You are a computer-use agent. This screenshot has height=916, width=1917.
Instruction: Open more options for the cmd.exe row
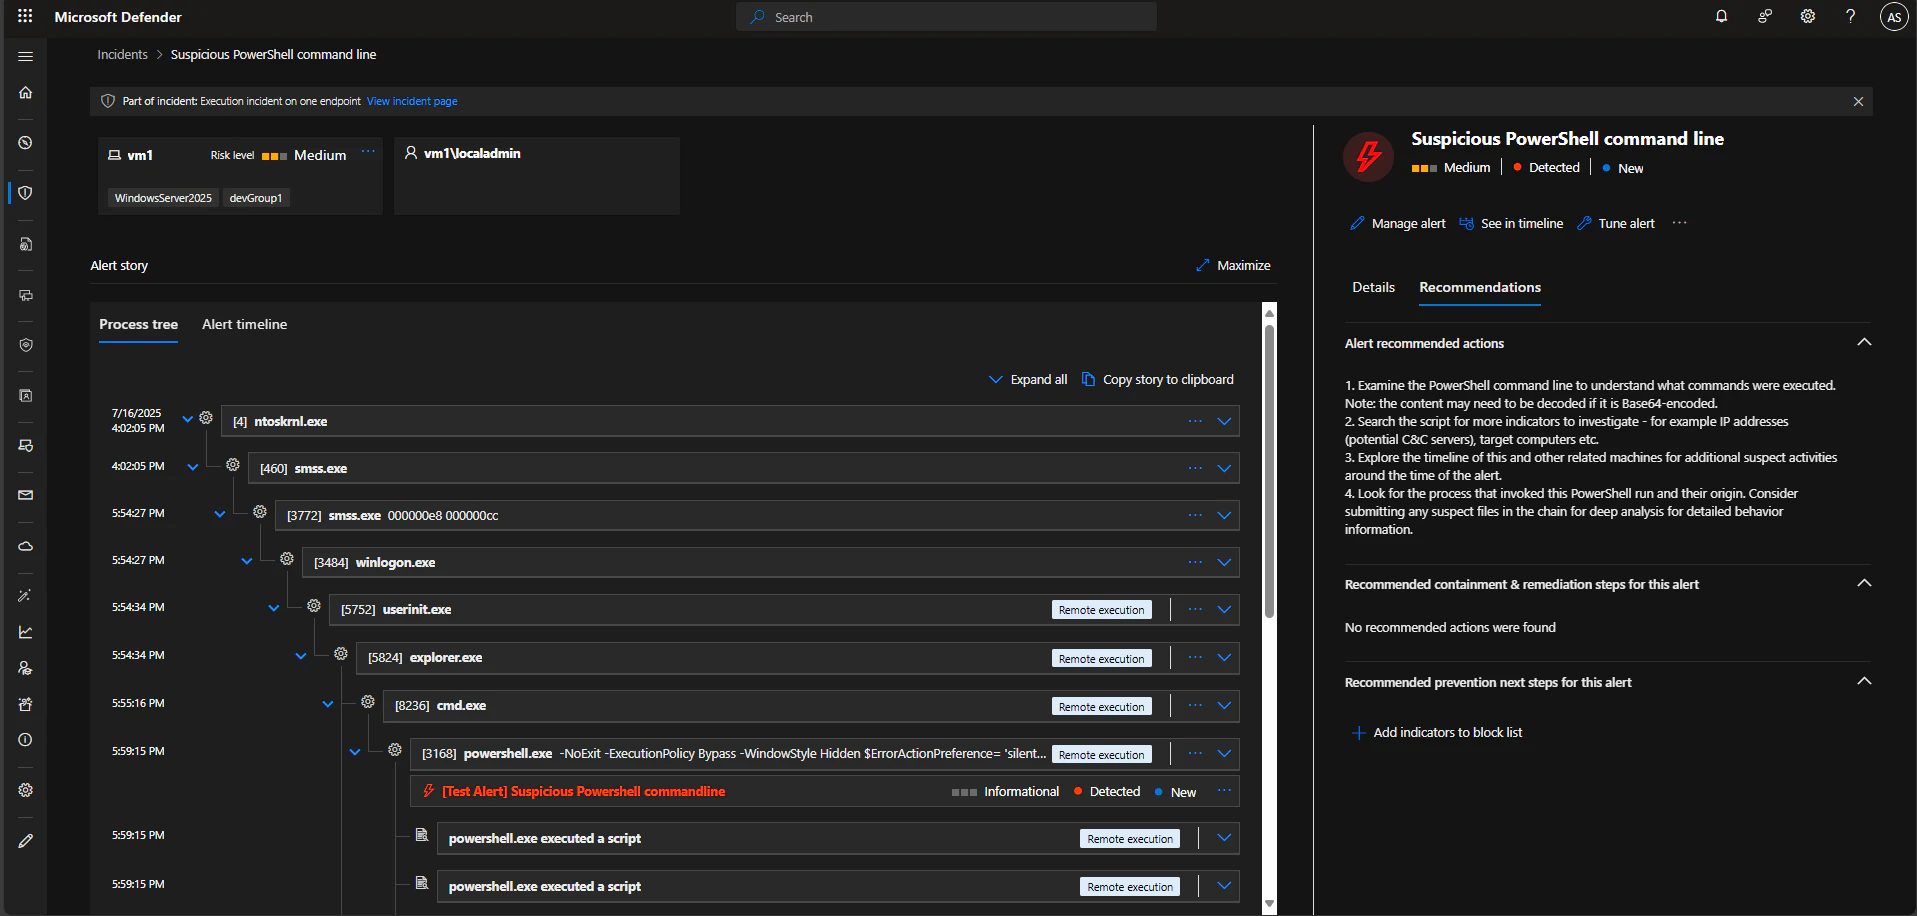click(1195, 705)
